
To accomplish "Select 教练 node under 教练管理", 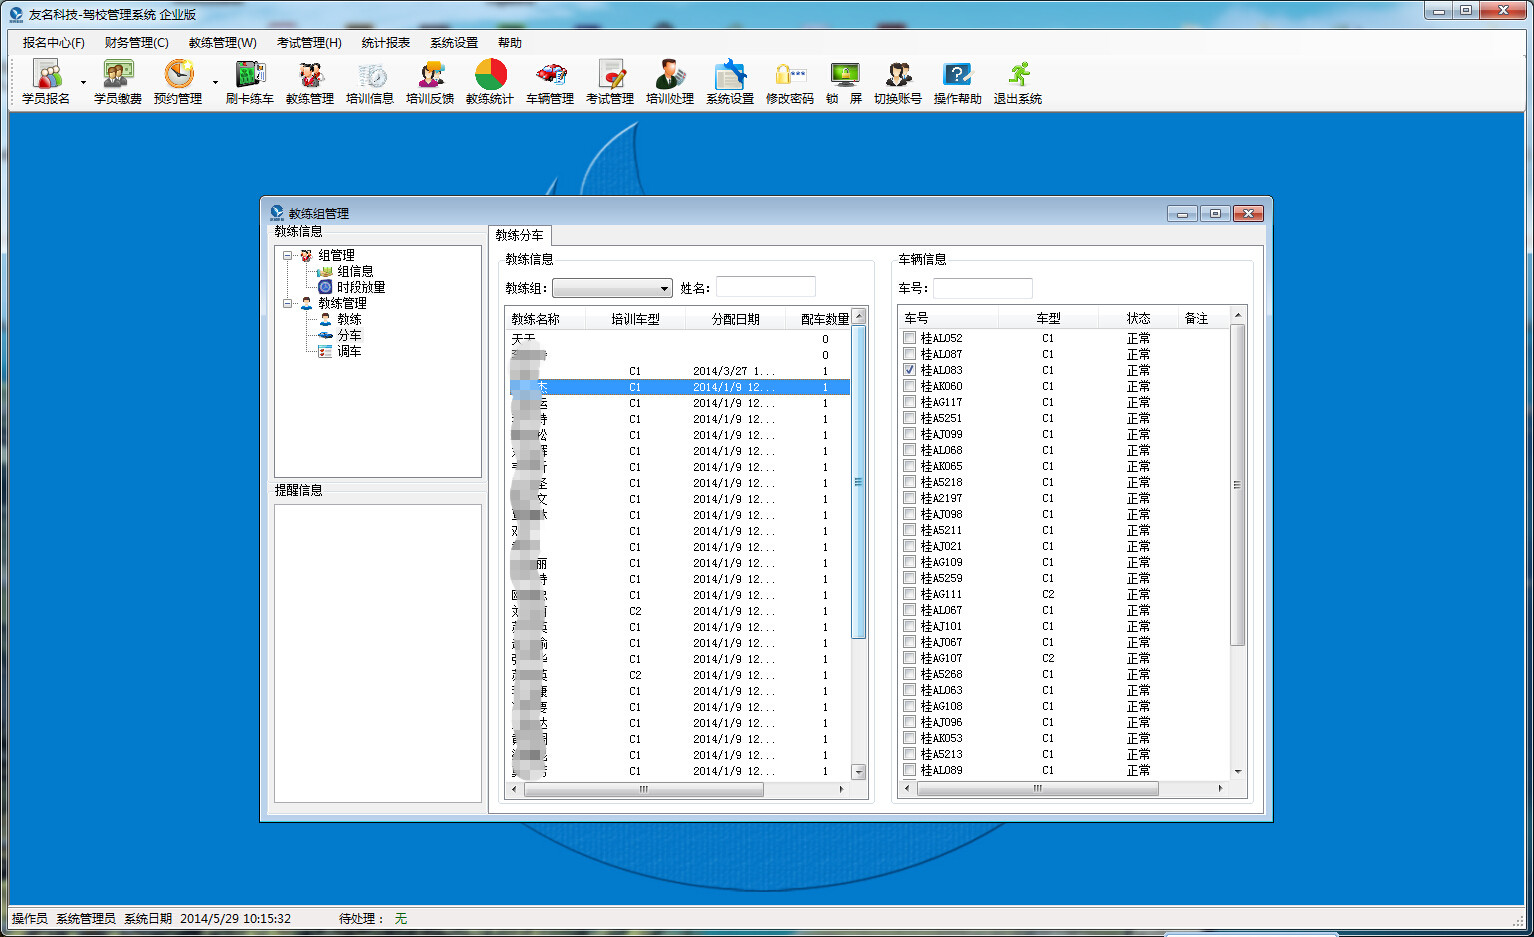I will coord(349,319).
